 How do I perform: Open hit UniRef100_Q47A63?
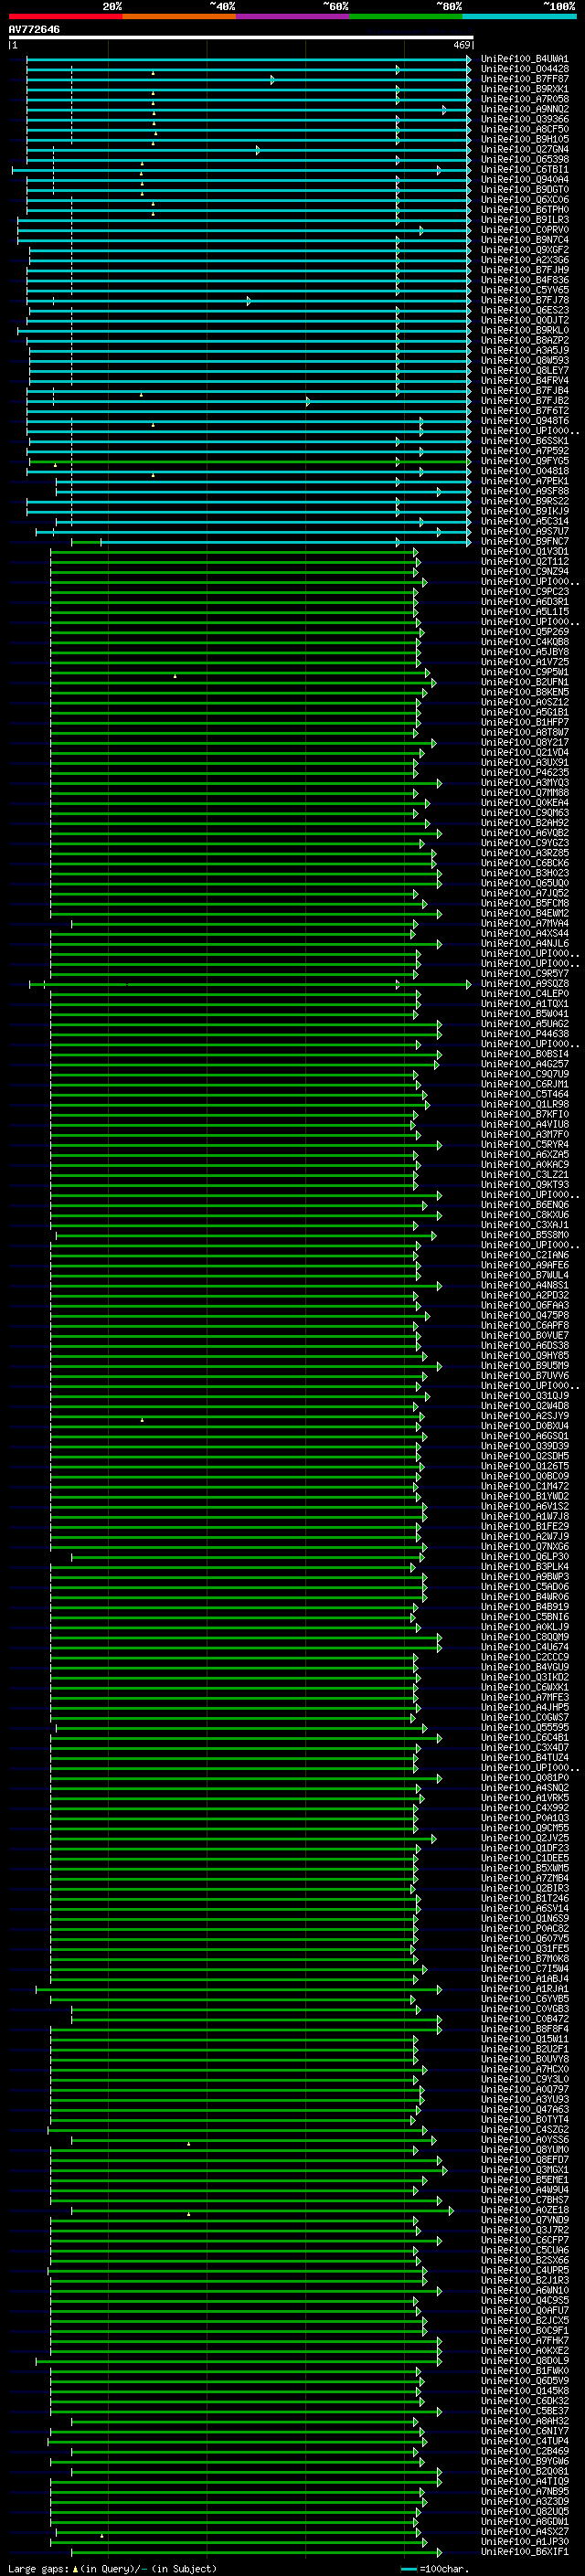pos(525,2109)
